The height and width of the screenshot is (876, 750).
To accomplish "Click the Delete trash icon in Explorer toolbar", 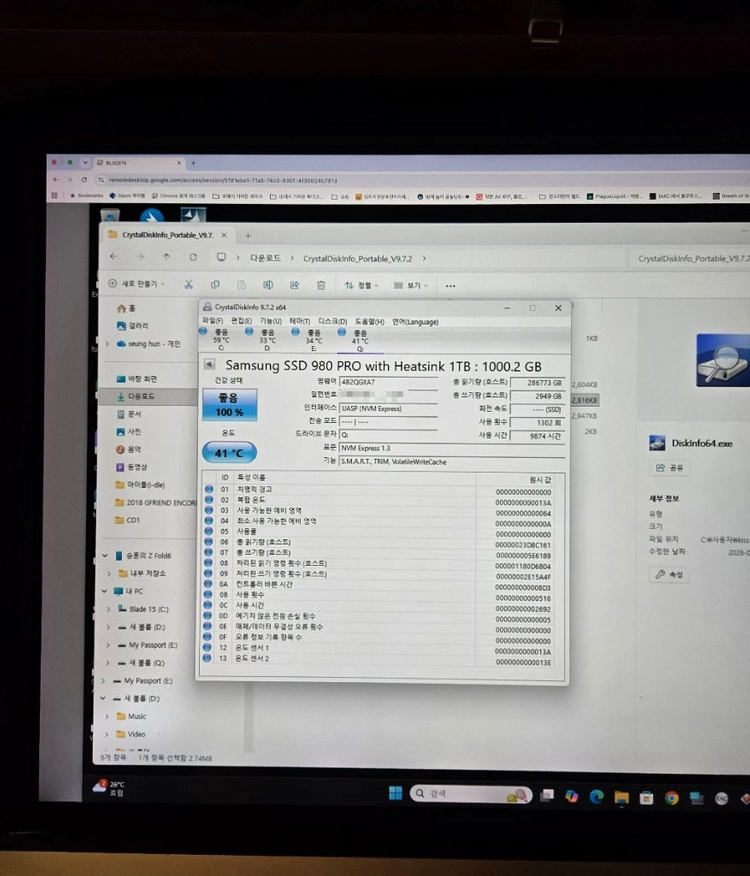I will click(x=321, y=285).
